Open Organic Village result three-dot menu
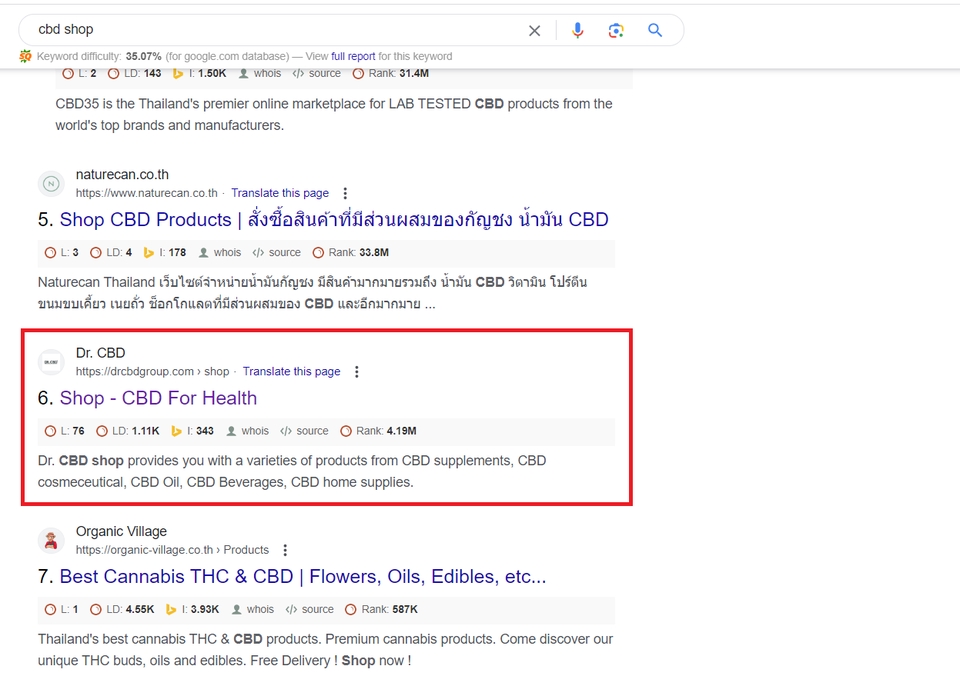 pos(285,550)
